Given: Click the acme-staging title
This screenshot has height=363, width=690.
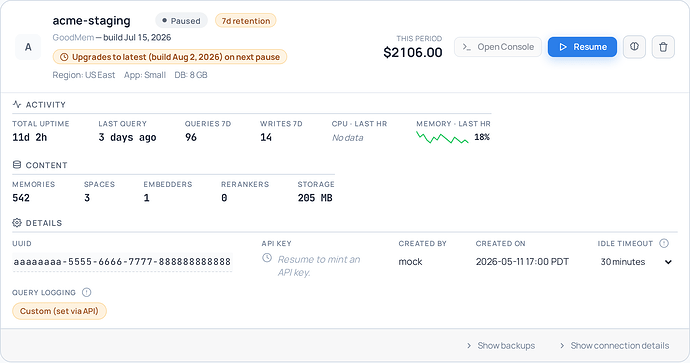Looking at the screenshot, I should pos(92,21).
